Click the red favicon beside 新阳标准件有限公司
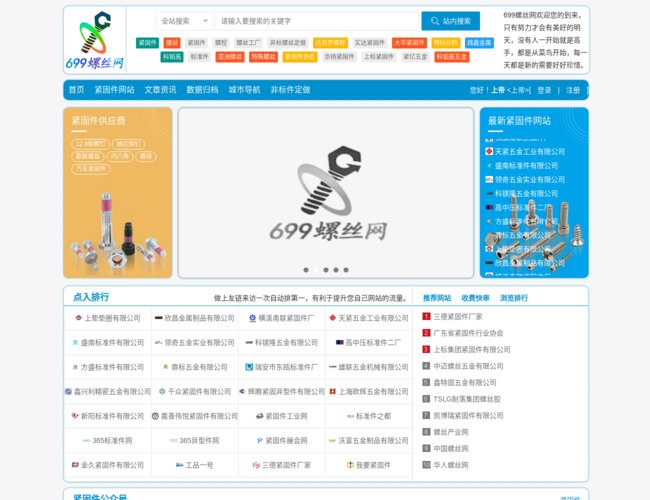 [x=75, y=416]
